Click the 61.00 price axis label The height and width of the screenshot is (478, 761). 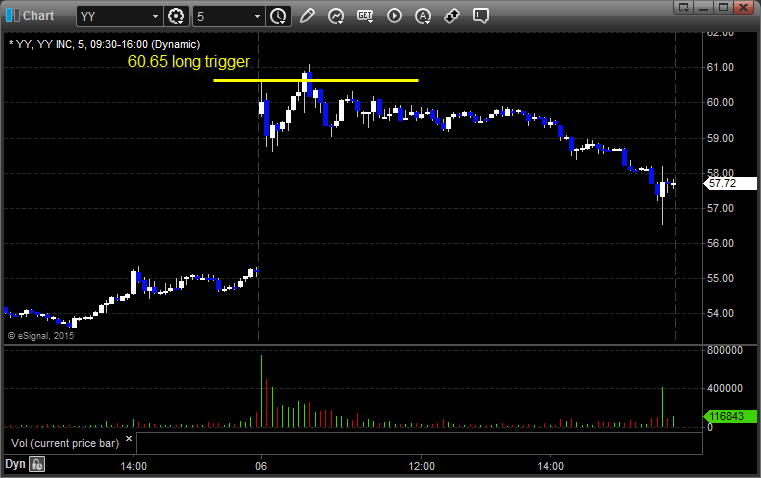click(x=720, y=67)
